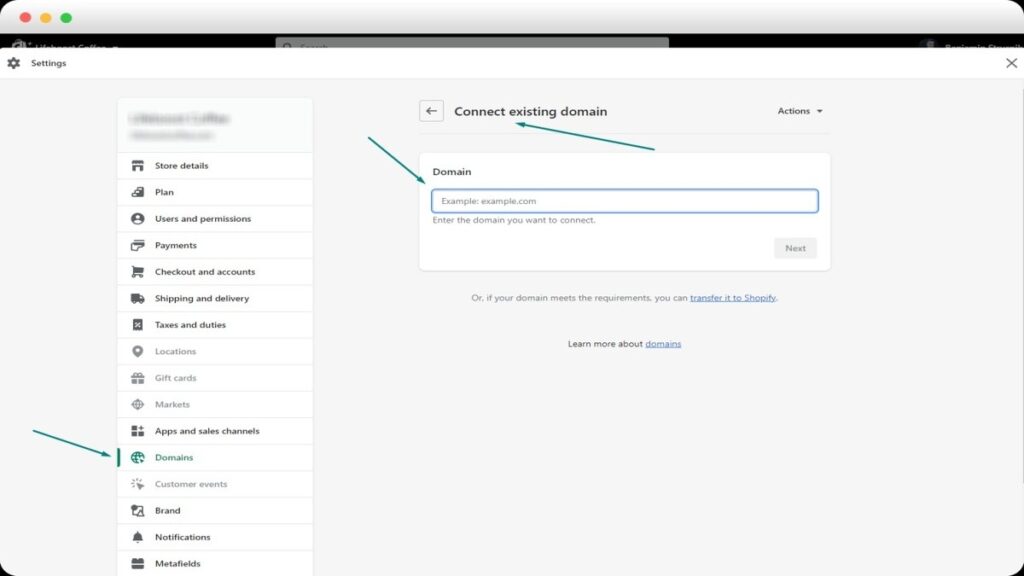The height and width of the screenshot is (576, 1024).
Task: Click the Locations pin icon
Action: [x=137, y=351]
